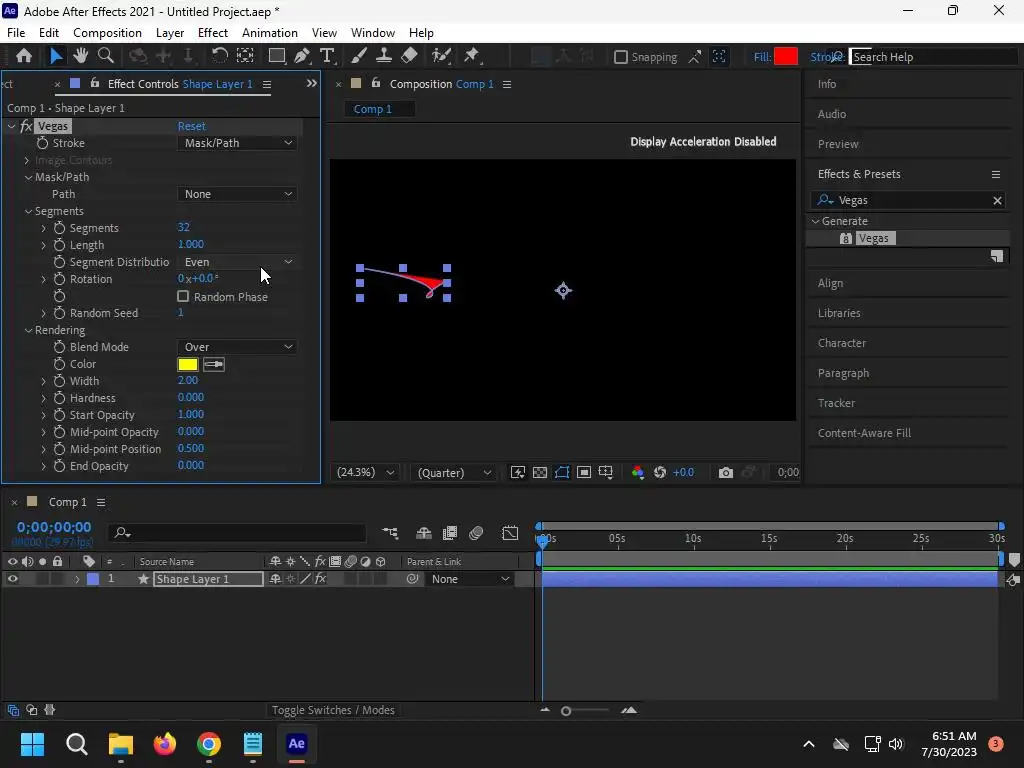
Task: Show channel and color management settings
Action: click(x=638, y=472)
